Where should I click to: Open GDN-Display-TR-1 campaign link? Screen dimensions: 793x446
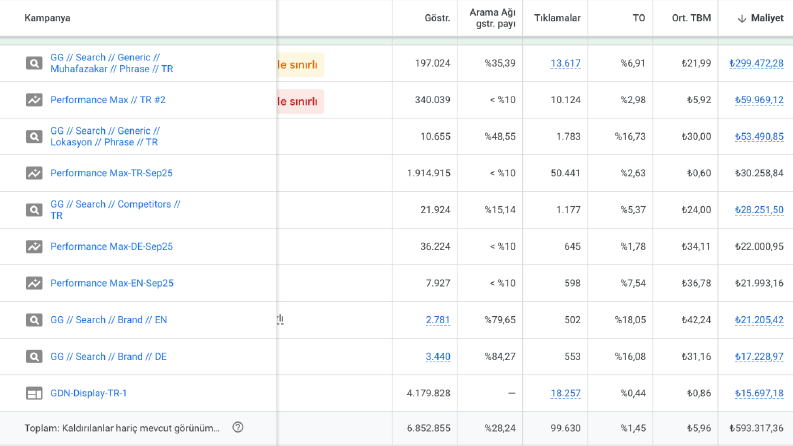(89, 393)
